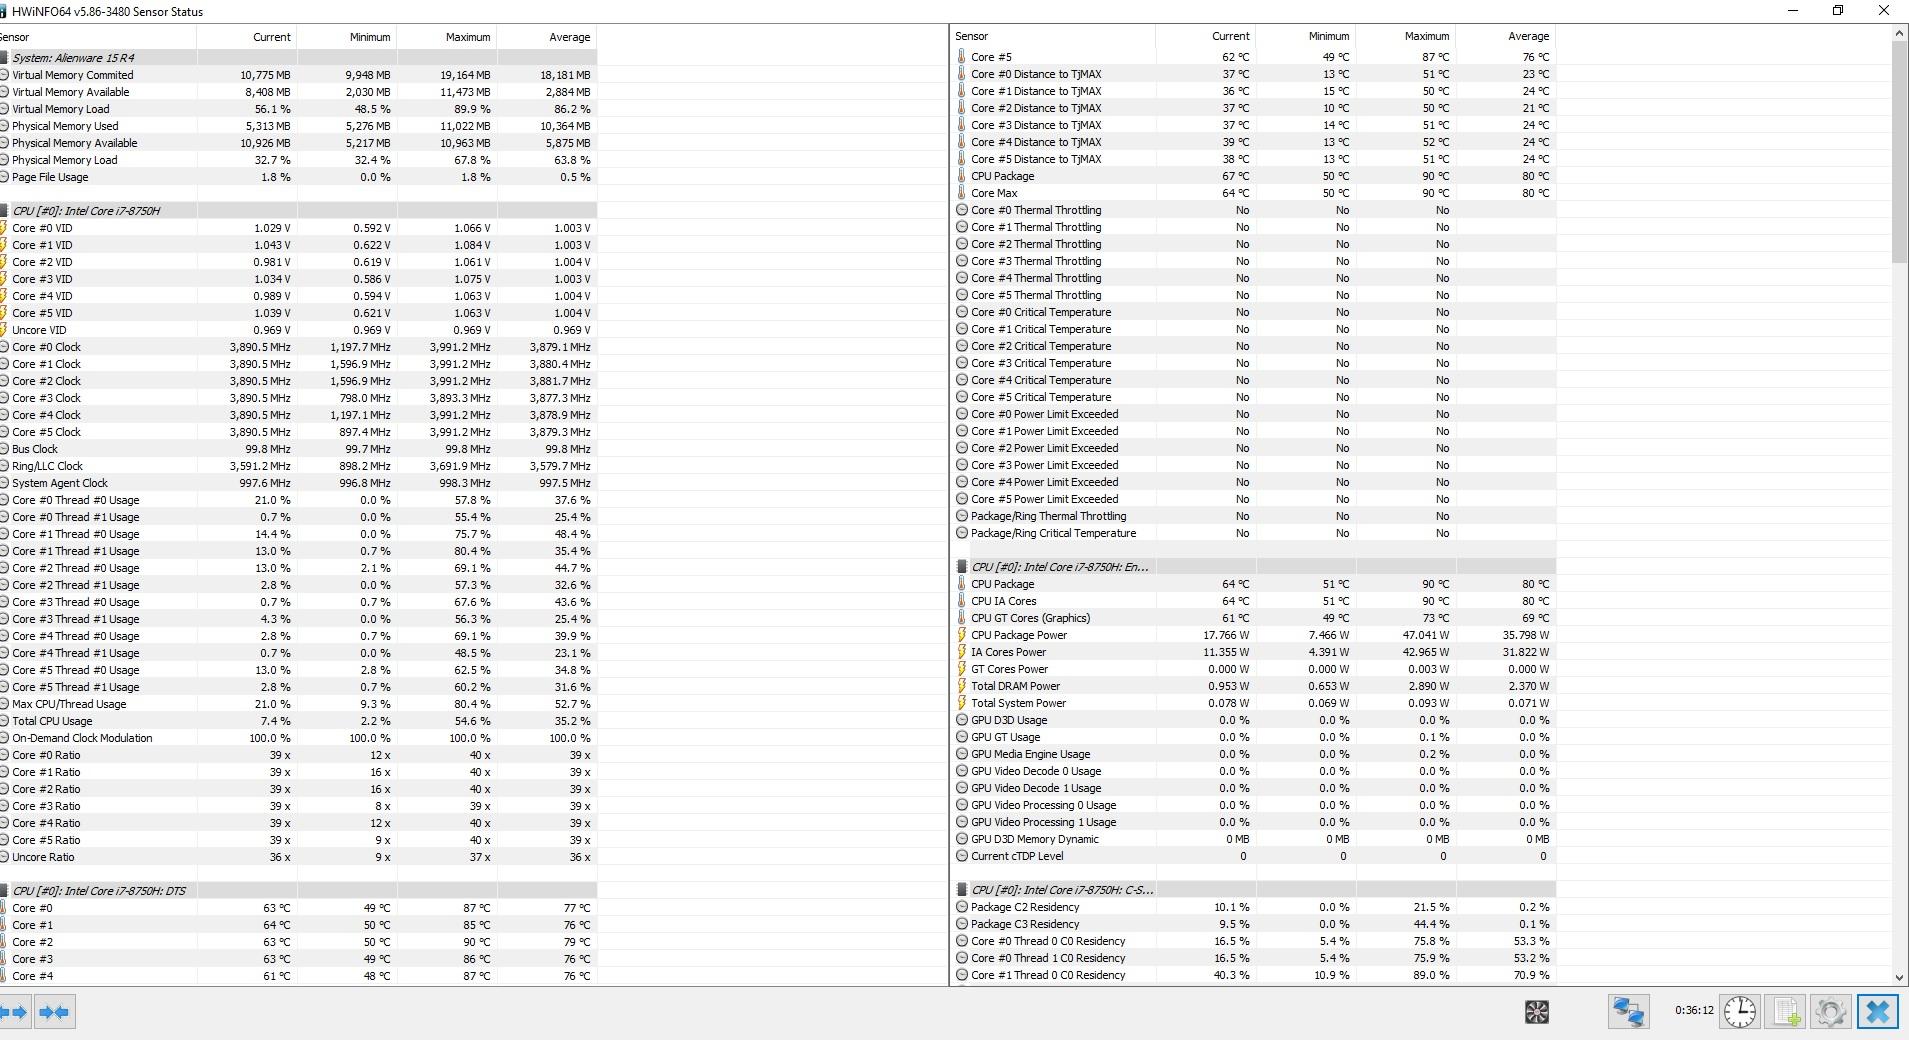
Task: Open the fan control icon
Action: (x=1536, y=1012)
